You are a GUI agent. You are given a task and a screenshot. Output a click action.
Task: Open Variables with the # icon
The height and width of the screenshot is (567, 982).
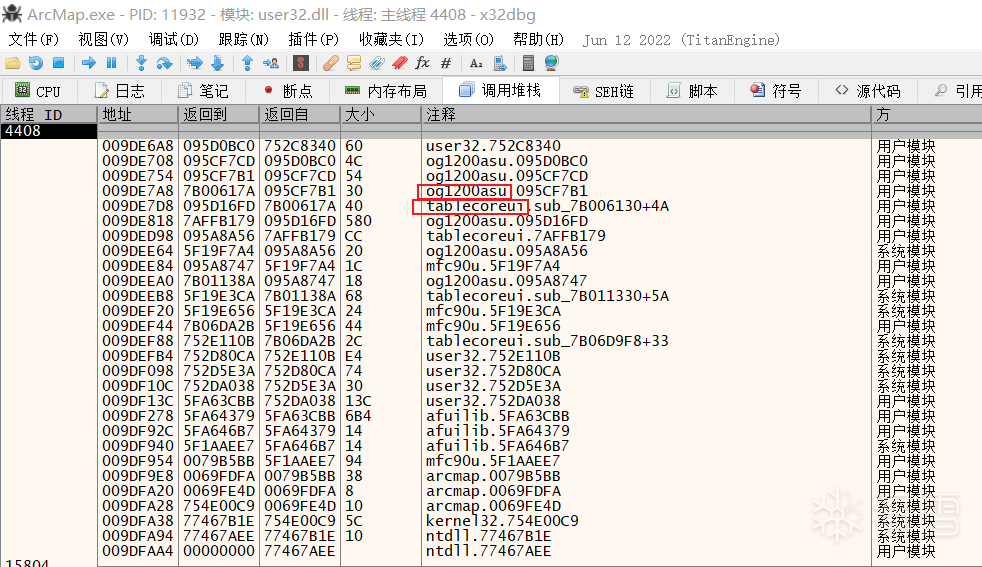pos(446,63)
